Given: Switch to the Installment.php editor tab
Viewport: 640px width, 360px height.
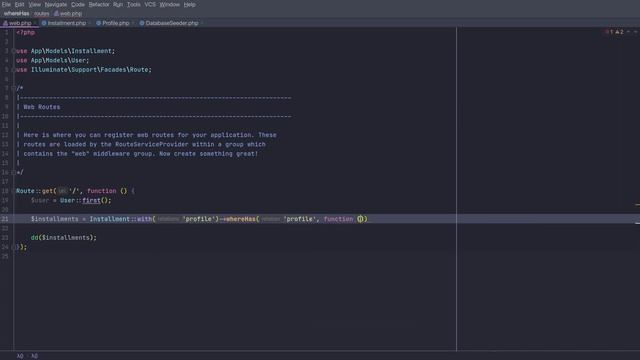Looking at the screenshot, I should (67, 23).
